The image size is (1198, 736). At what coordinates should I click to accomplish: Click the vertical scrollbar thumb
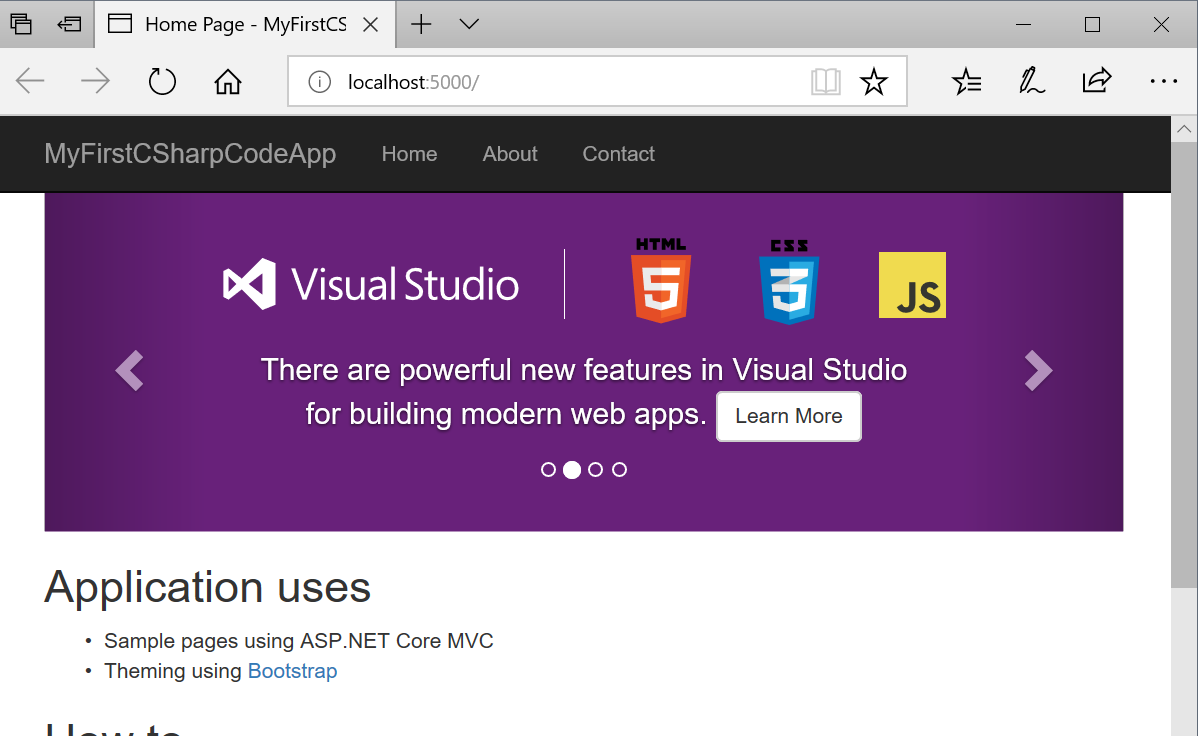1184,365
